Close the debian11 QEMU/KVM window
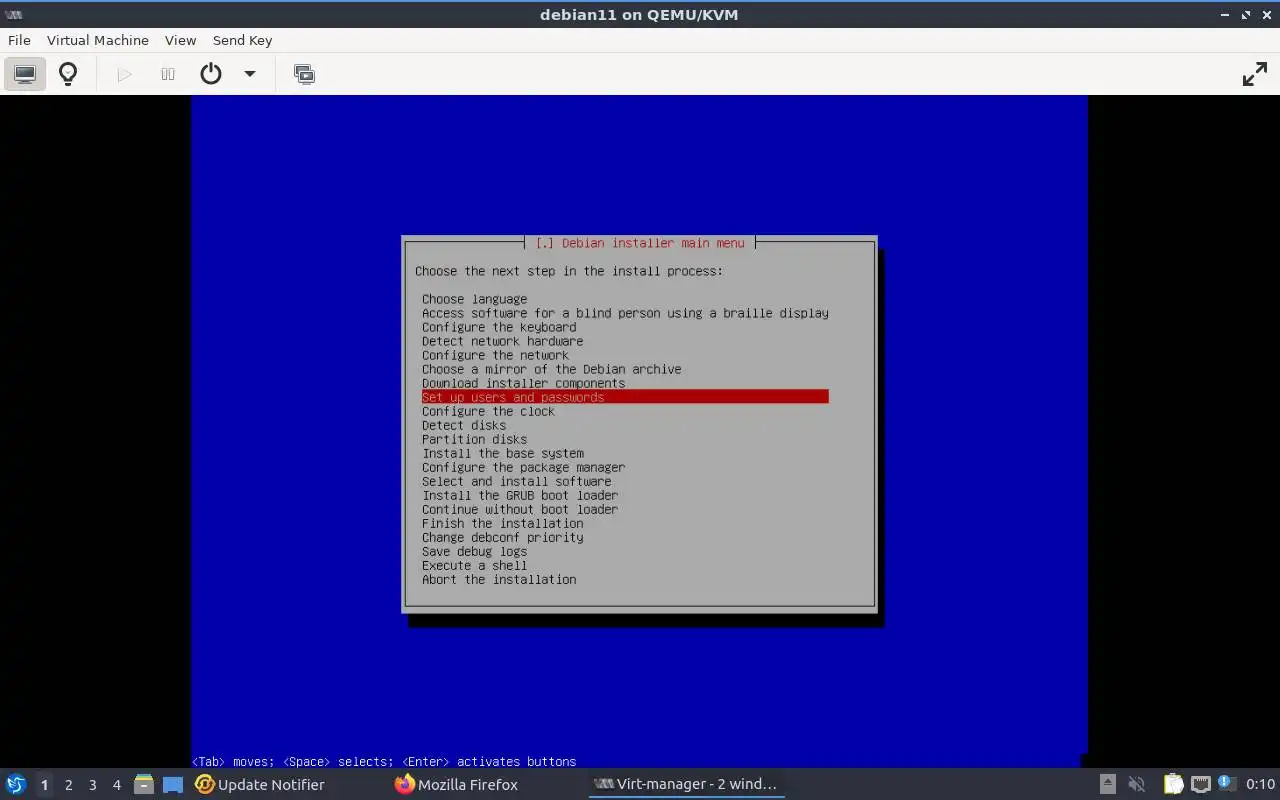The height and width of the screenshot is (800, 1280). (1266, 15)
